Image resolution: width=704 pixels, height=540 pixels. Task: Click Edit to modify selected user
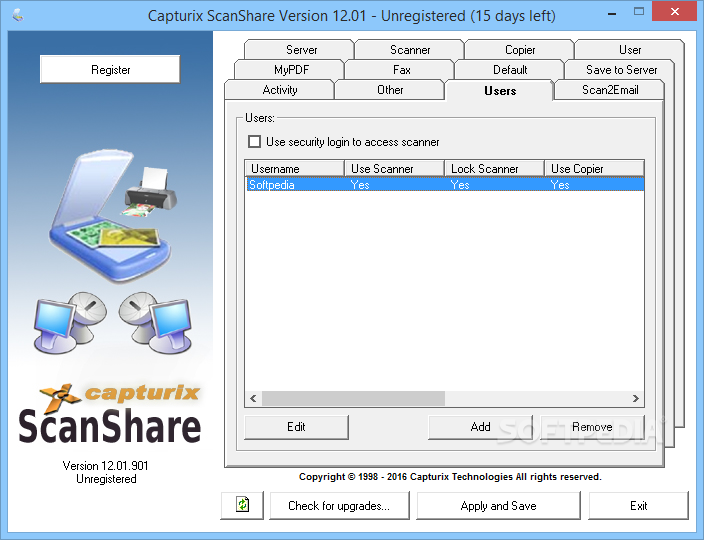[x=296, y=427]
